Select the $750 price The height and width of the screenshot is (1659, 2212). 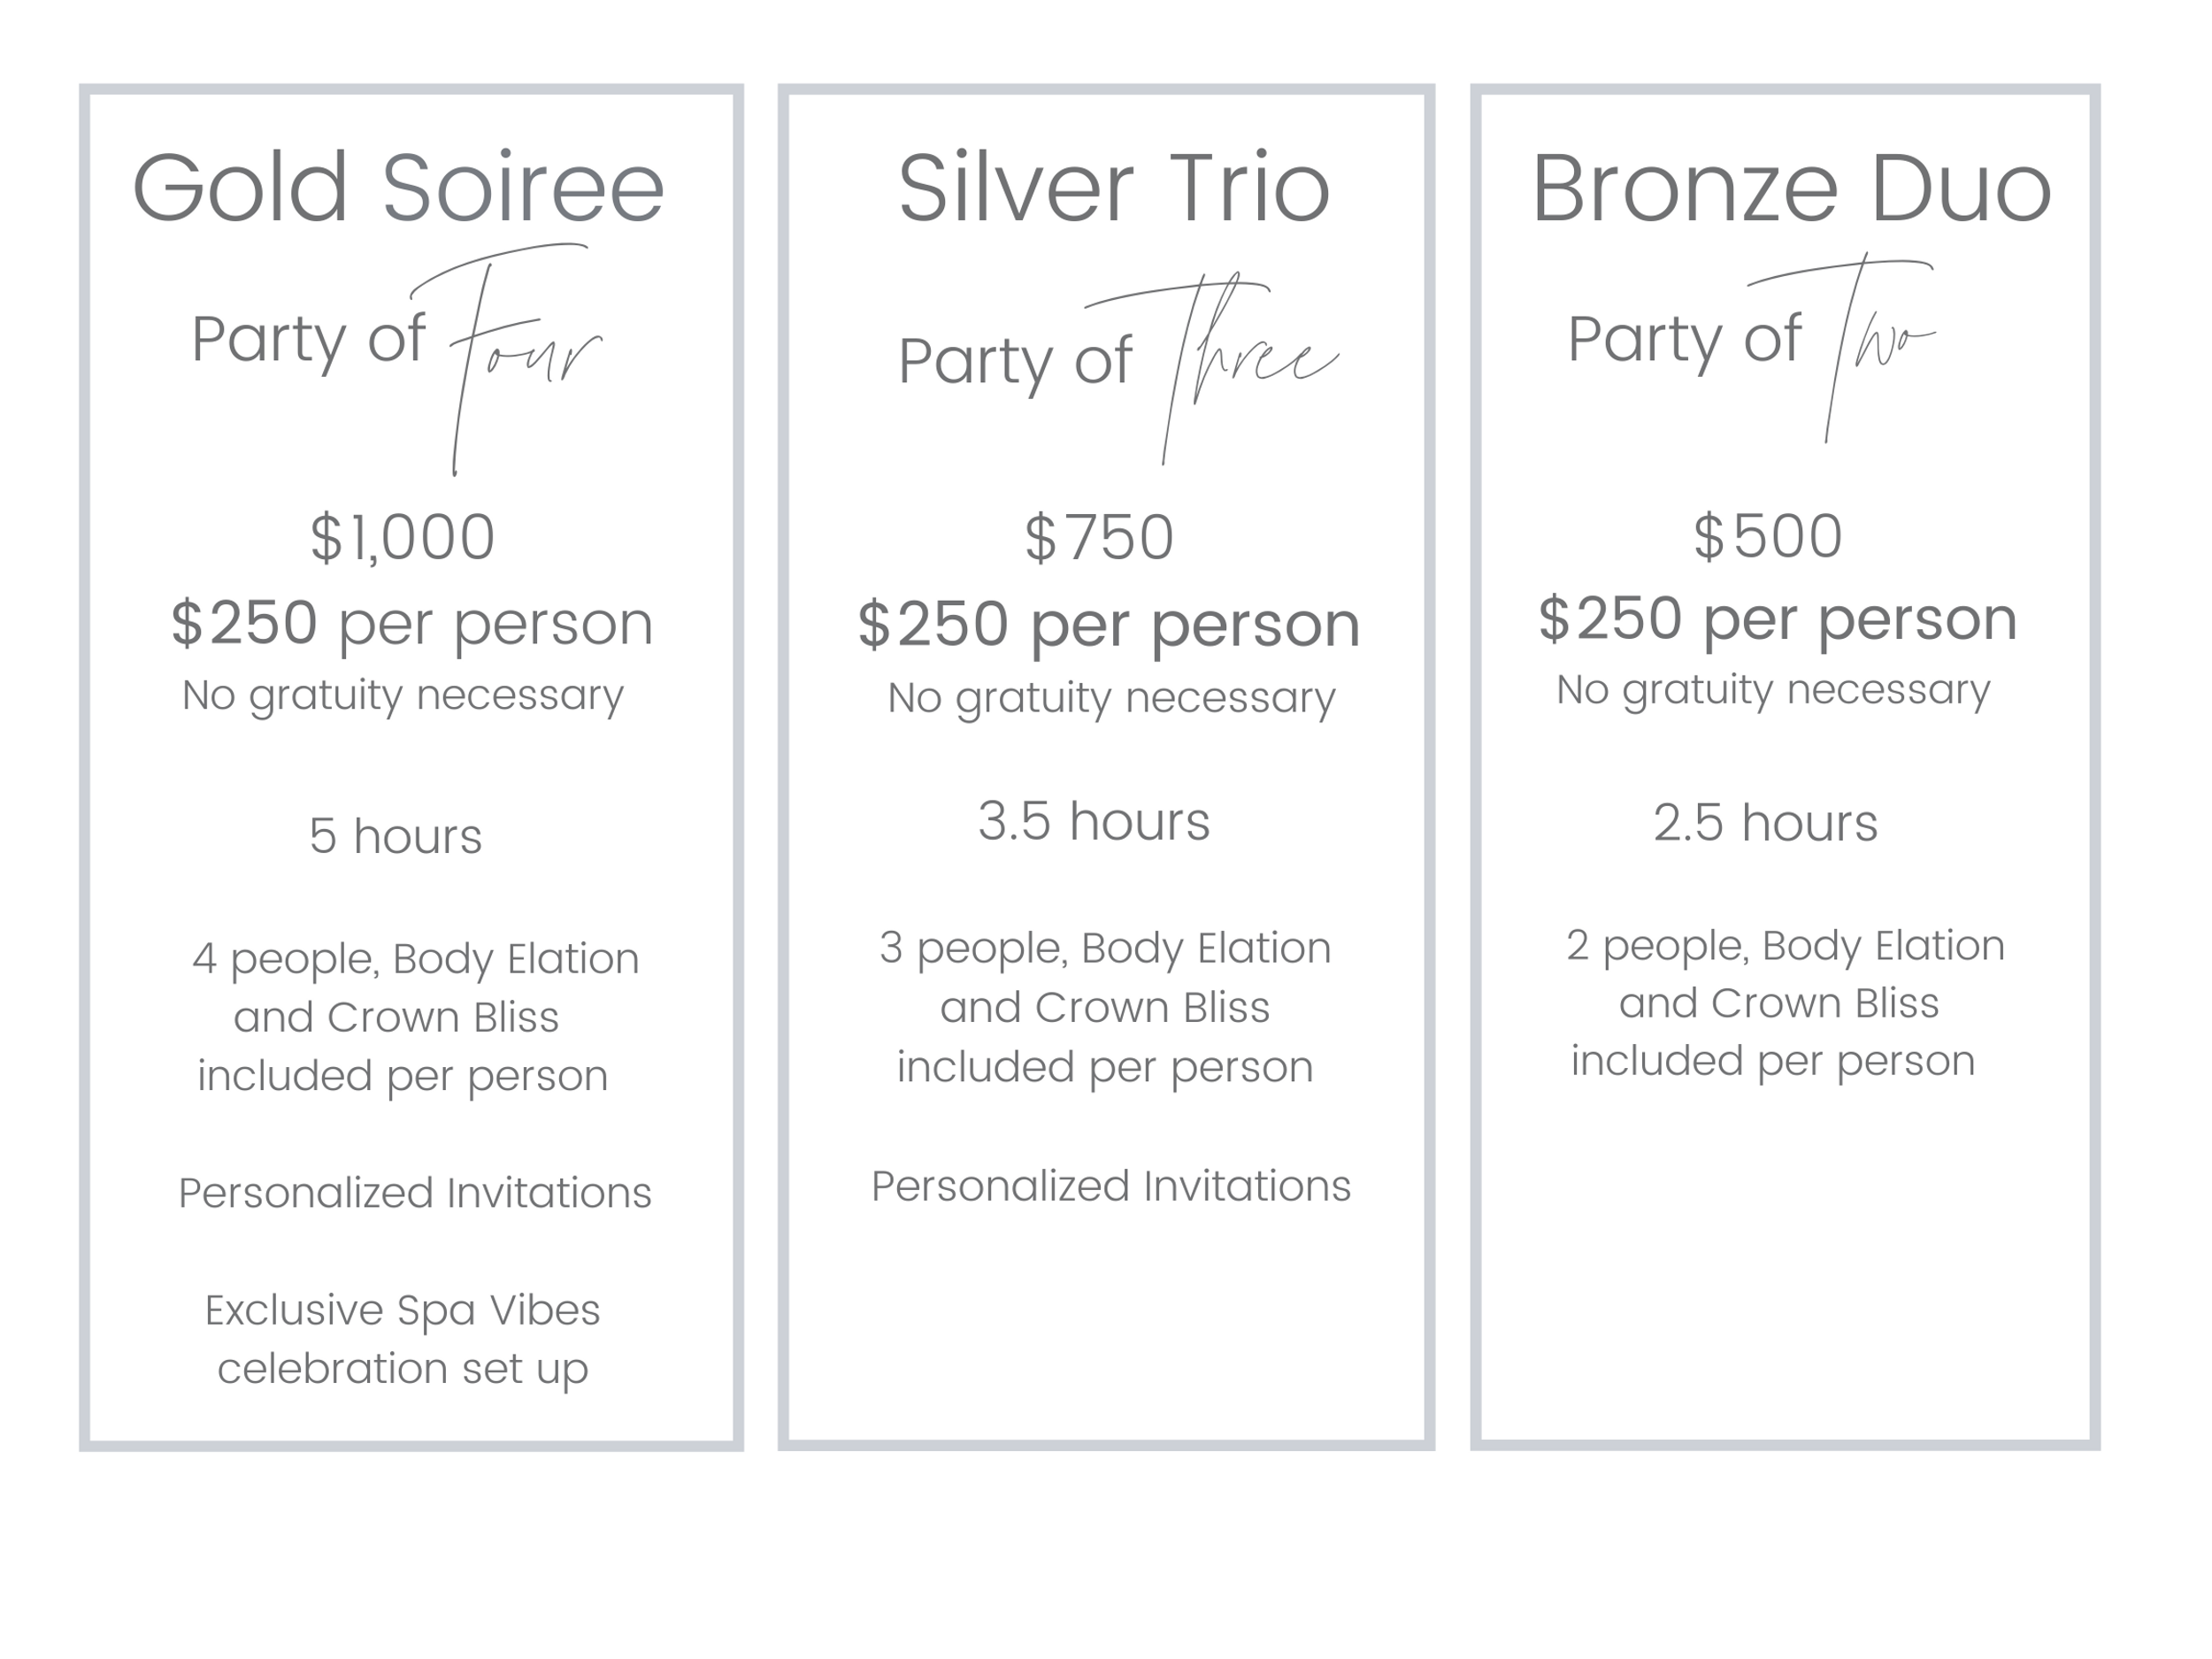coord(1099,537)
